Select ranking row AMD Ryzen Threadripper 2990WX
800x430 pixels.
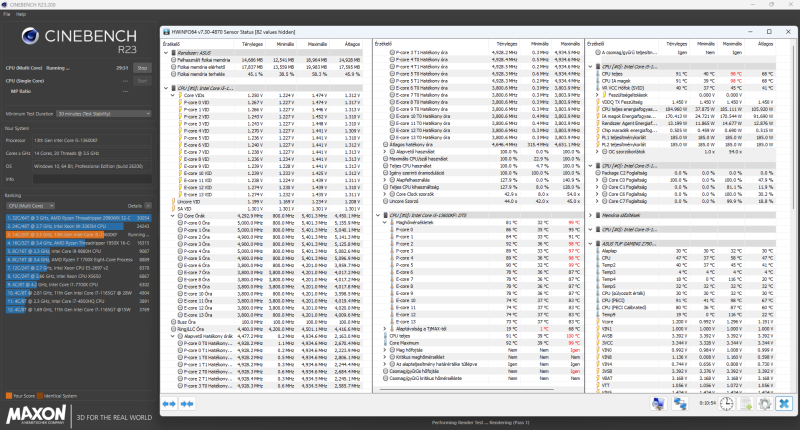[79, 218]
